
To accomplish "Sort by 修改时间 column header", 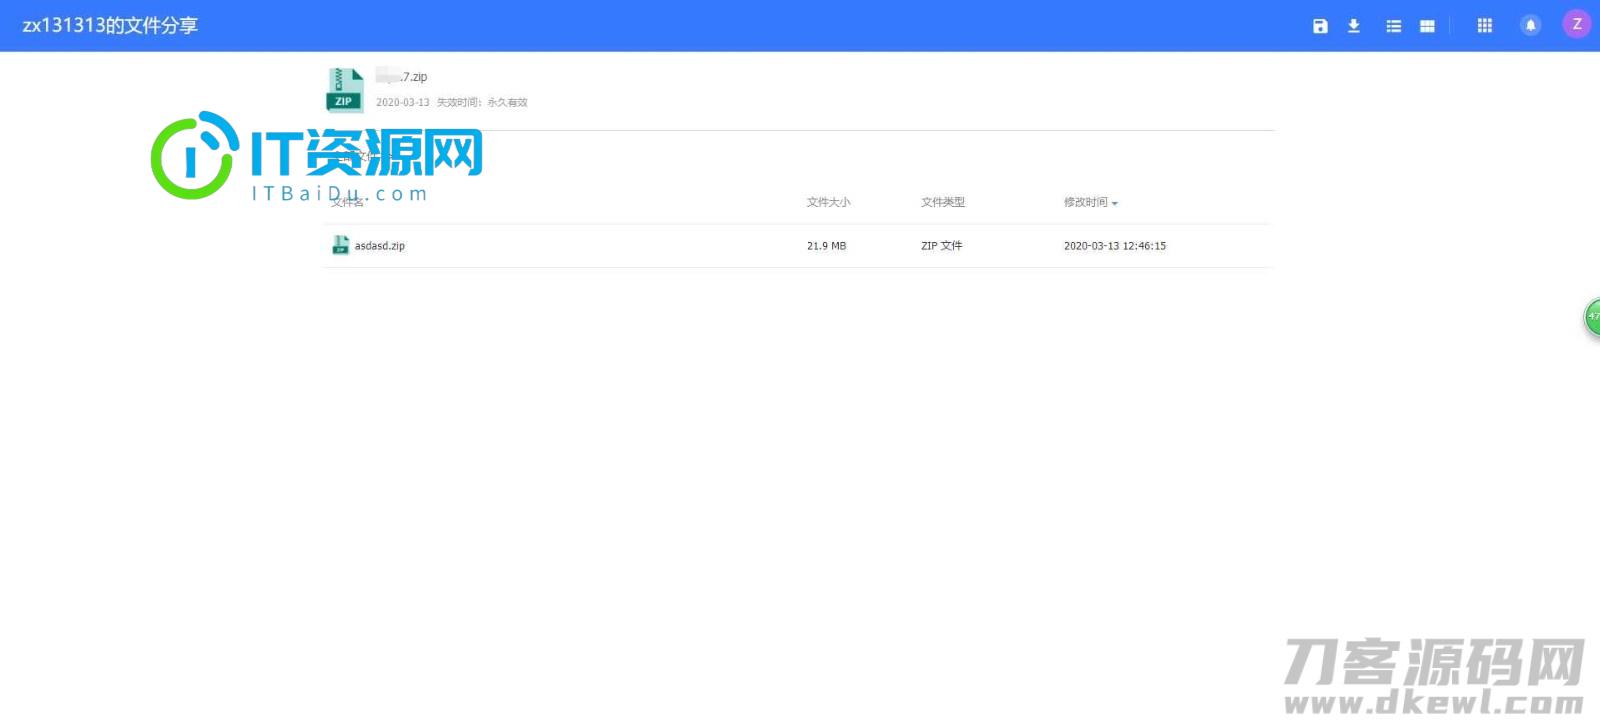I will coord(1090,202).
